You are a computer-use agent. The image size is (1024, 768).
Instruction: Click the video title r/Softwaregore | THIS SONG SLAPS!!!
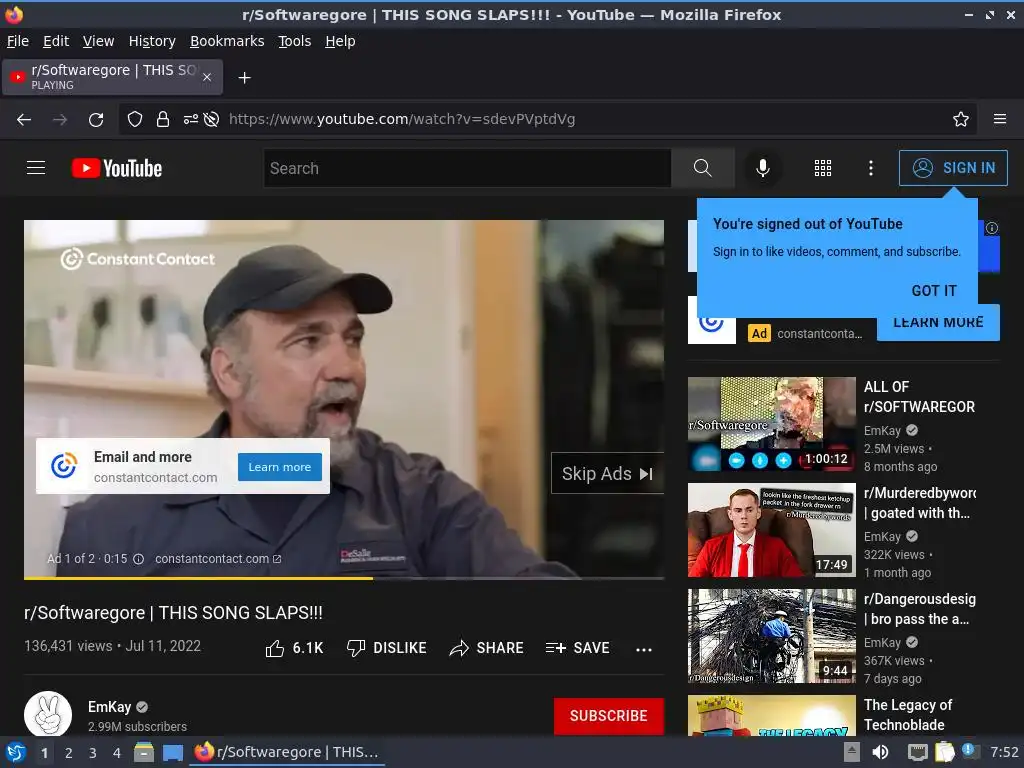[173, 613]
